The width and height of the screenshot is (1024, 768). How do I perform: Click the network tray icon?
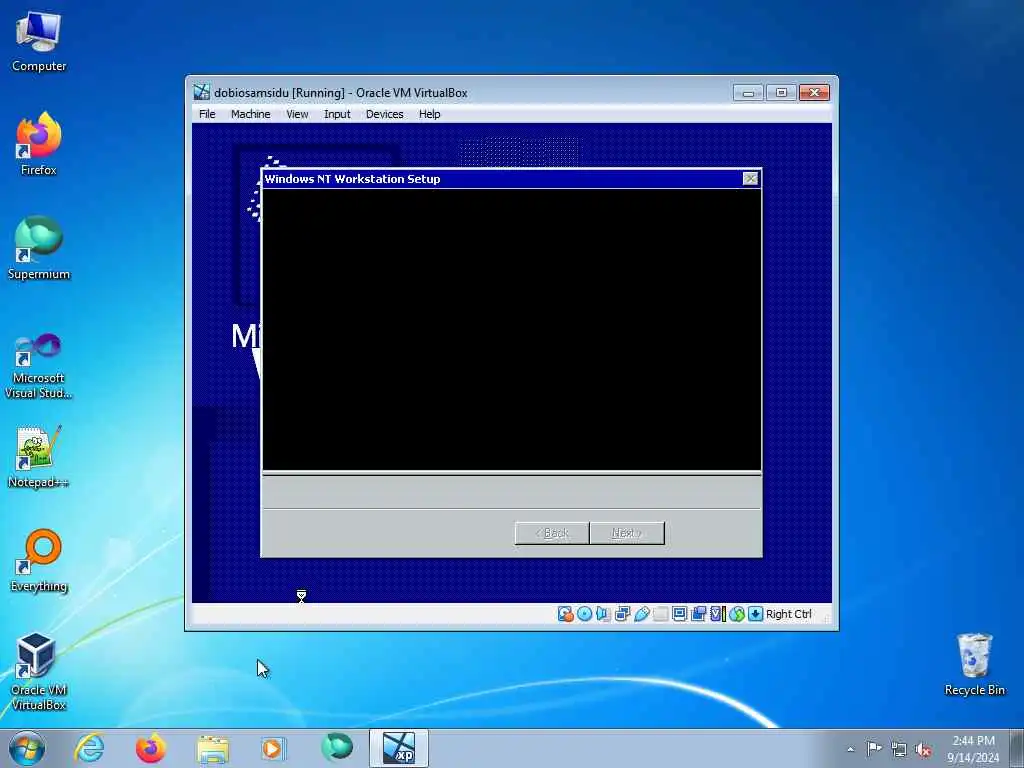coord(899,750)
